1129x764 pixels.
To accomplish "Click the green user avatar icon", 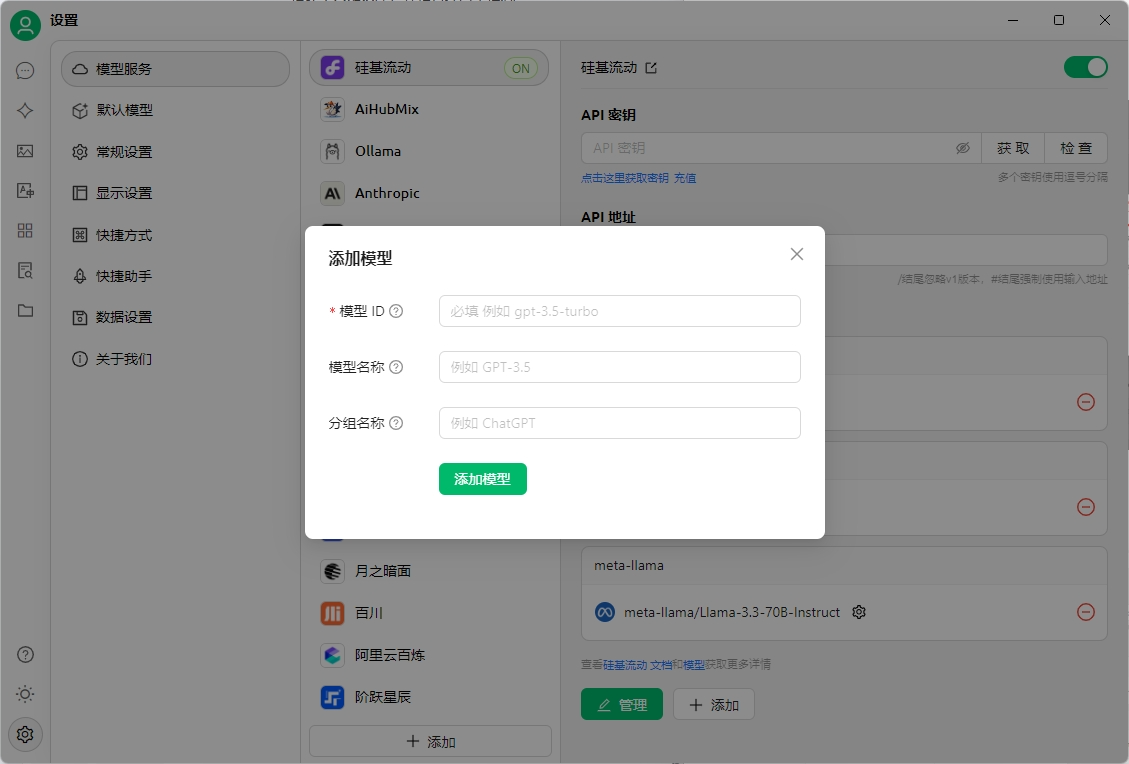I will pos(25,25).
